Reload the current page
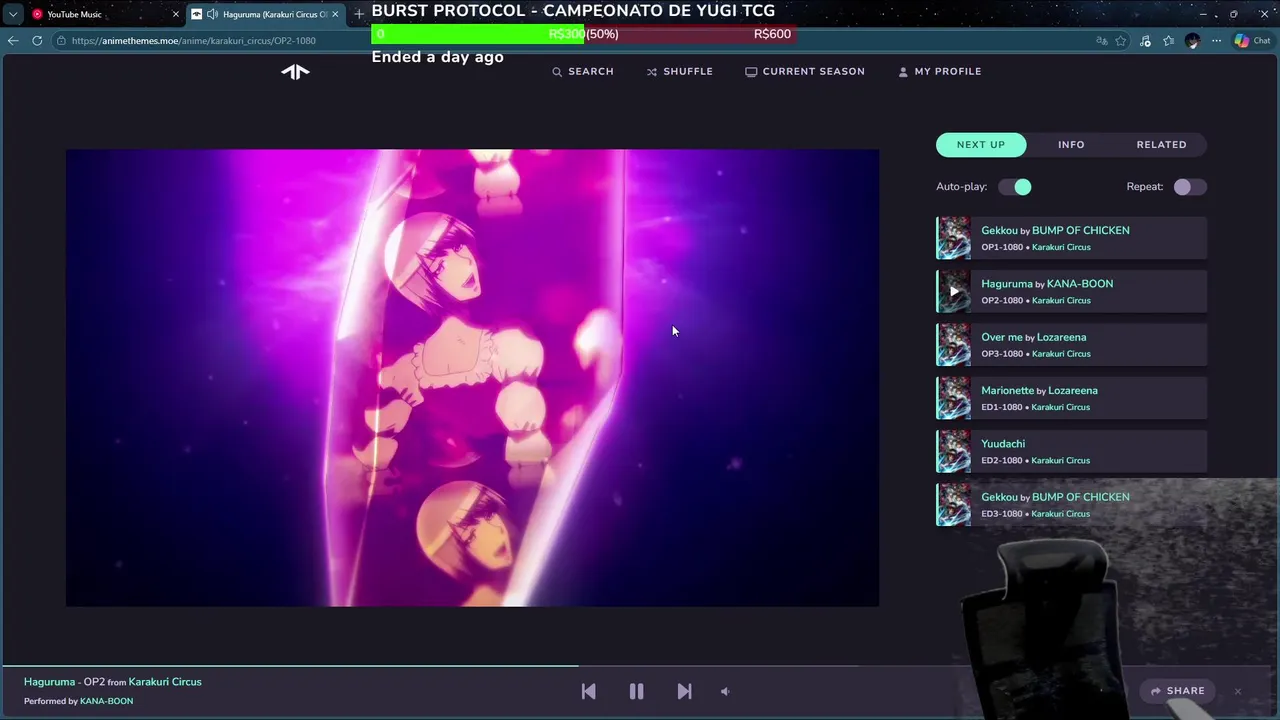The width and height of the screenshot is (1280, 720). coord(37,41)
